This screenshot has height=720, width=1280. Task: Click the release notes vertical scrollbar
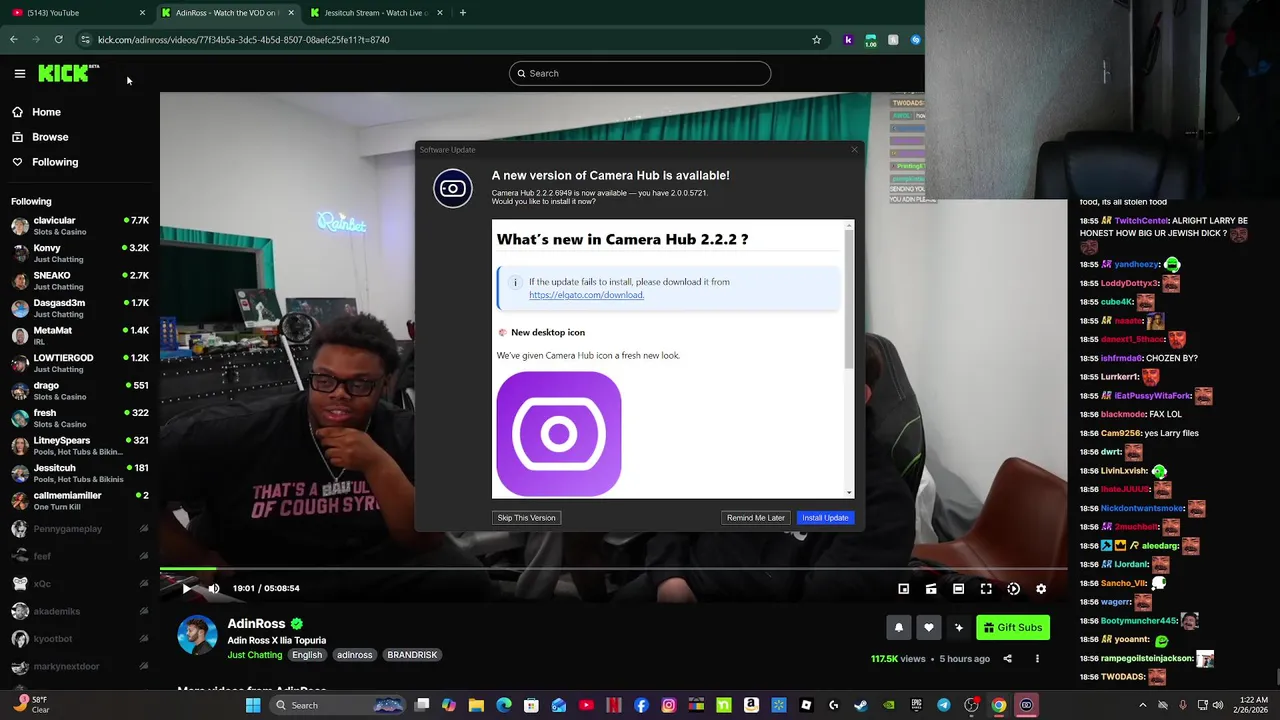pos(849,300)
